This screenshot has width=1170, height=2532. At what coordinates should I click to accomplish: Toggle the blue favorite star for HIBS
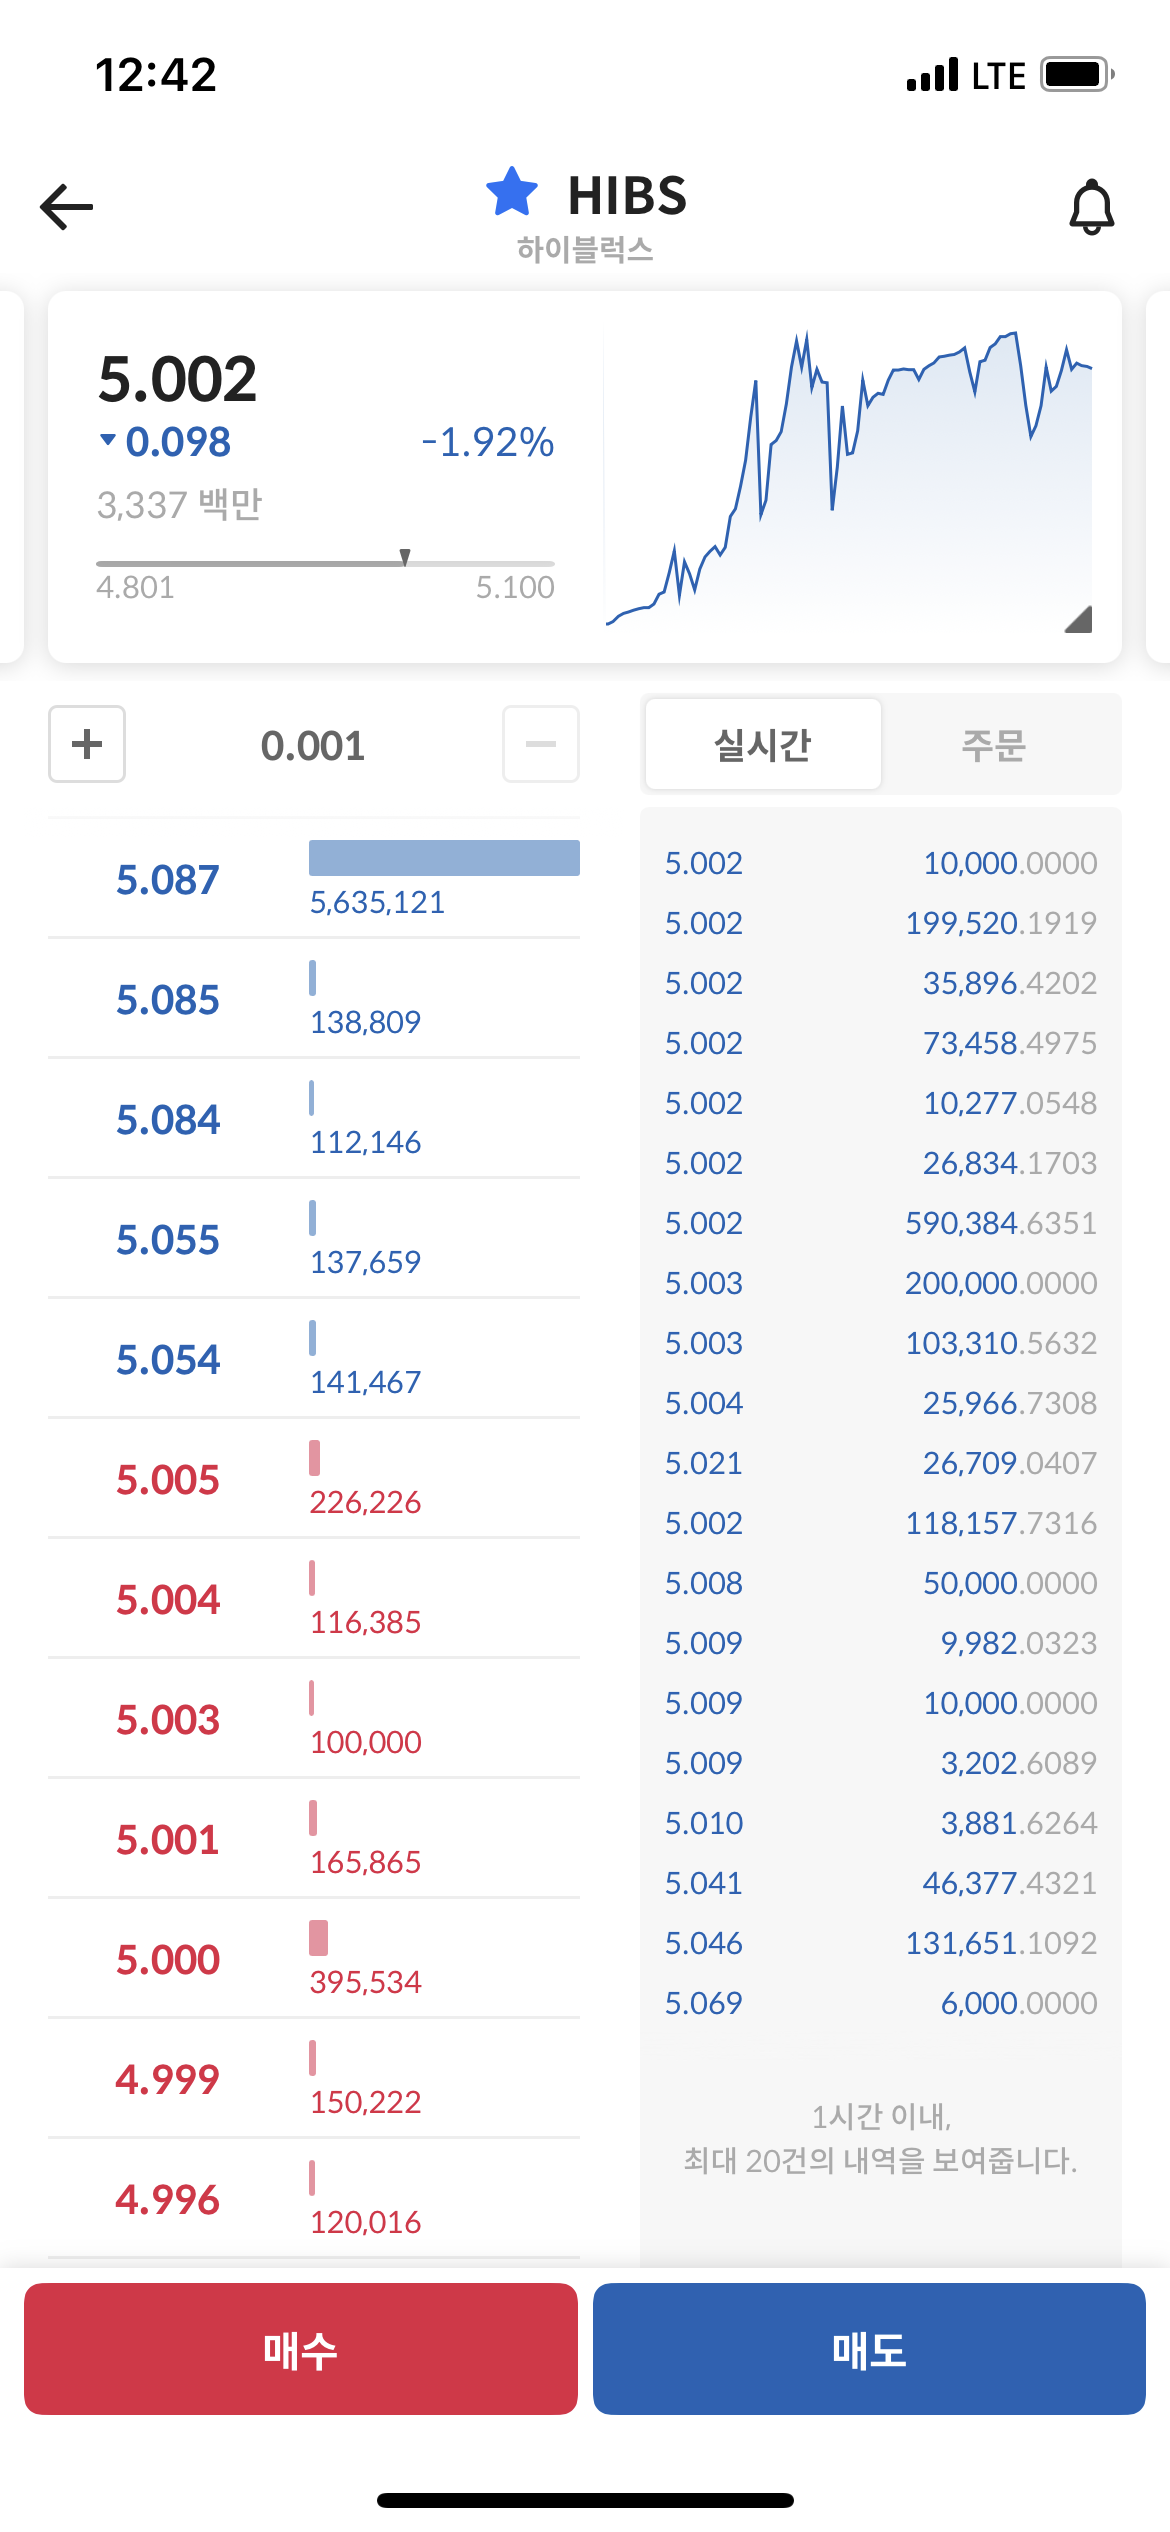coord(512,192)
